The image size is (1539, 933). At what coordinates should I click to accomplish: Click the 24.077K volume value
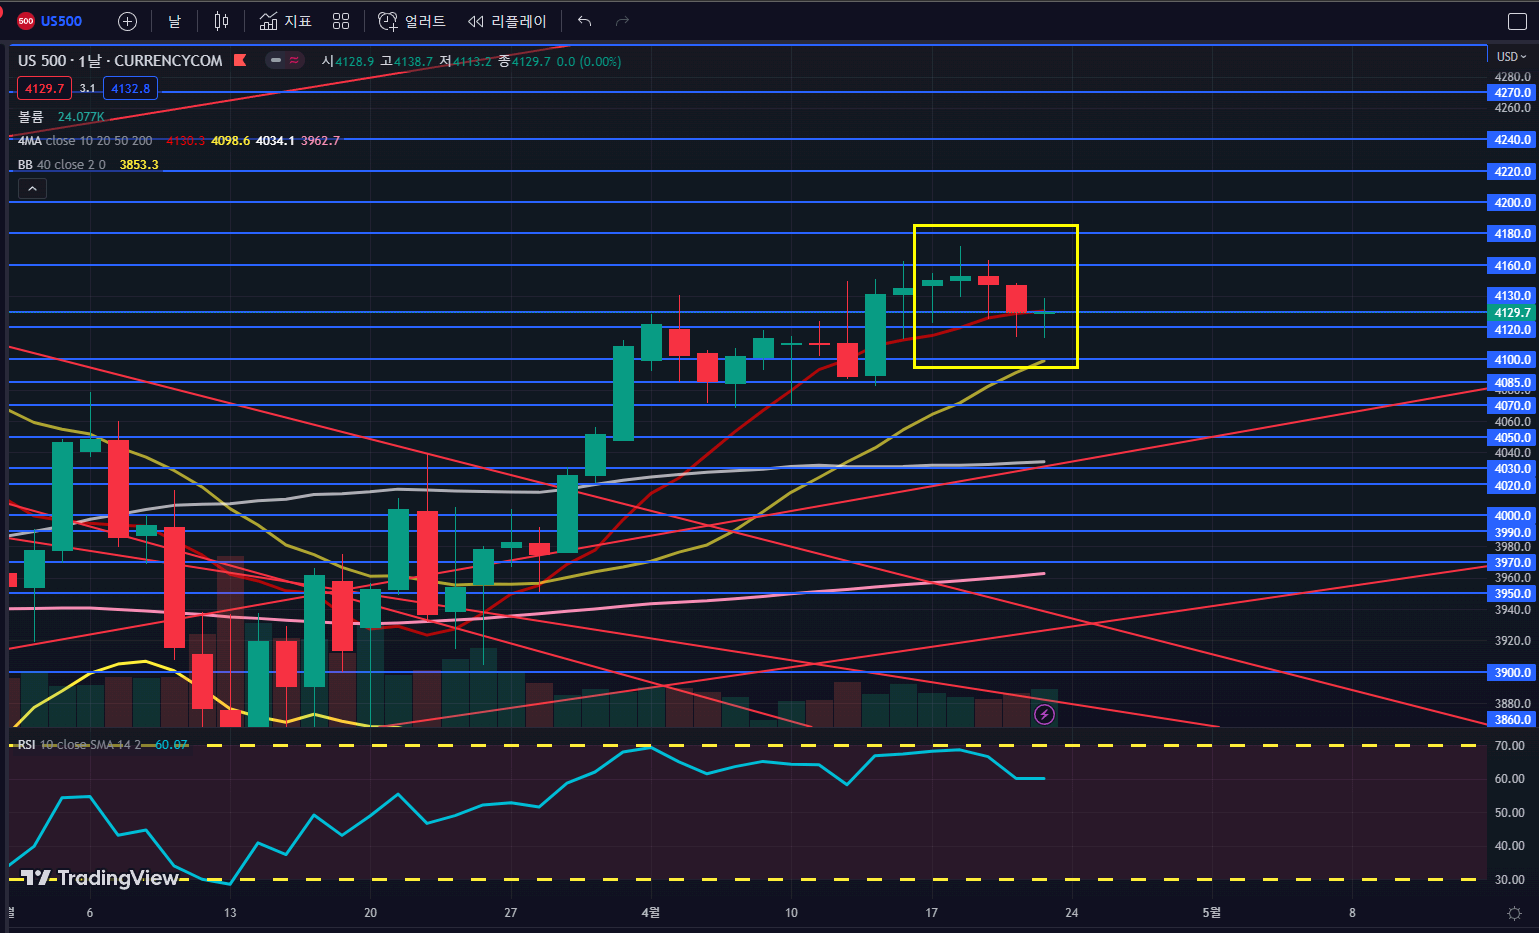(81, 117)
